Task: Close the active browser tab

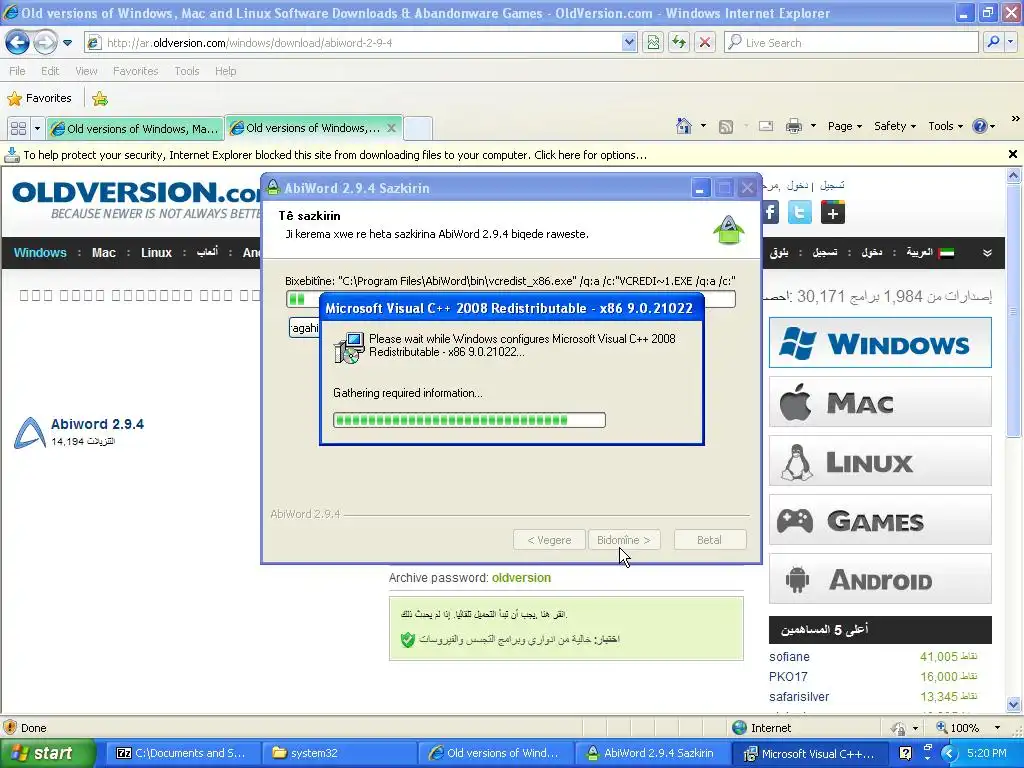Action: pos(391,128)
